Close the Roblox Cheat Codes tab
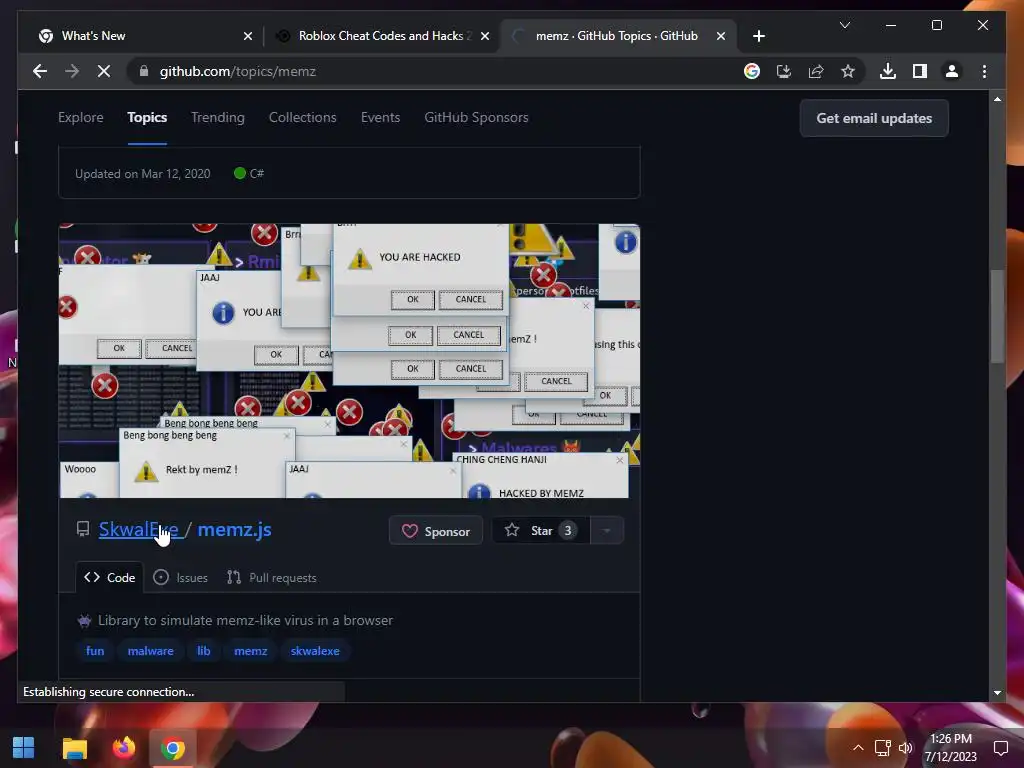Viewport: 1024px width, 768px height. coord(485,36)
